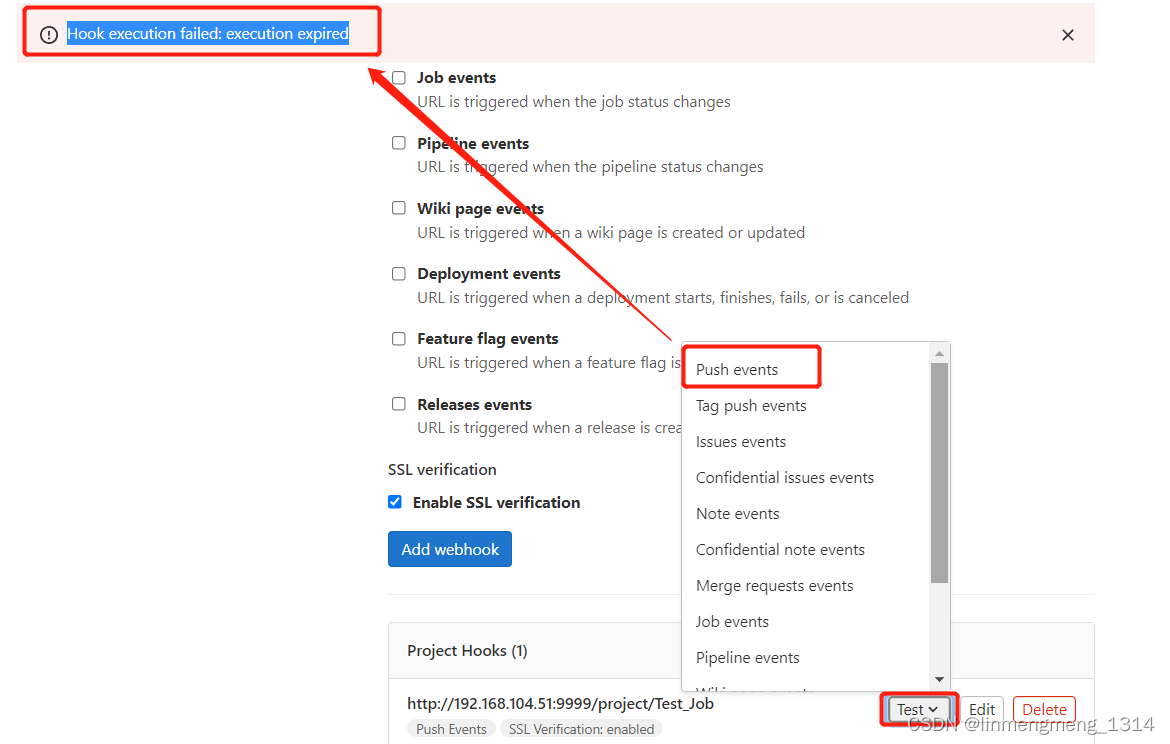
Task: Open the Test dropdown for the hook
Action: [917, 709]
